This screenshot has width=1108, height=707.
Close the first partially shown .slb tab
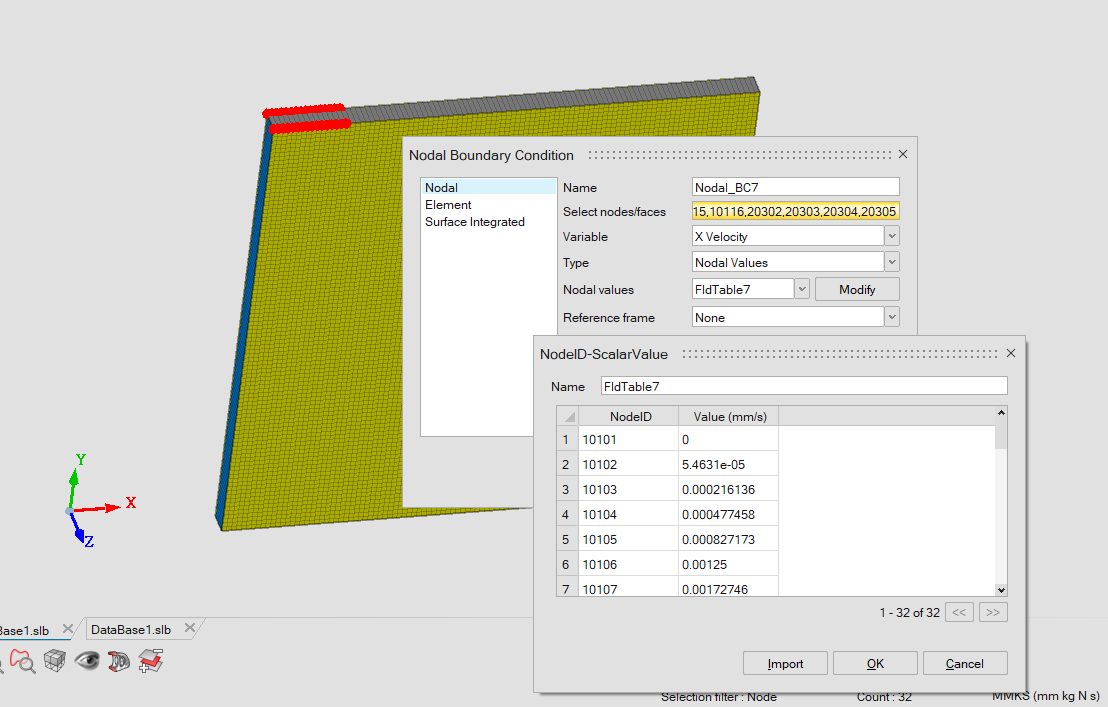pyautogui.click(x=67, y=629)
